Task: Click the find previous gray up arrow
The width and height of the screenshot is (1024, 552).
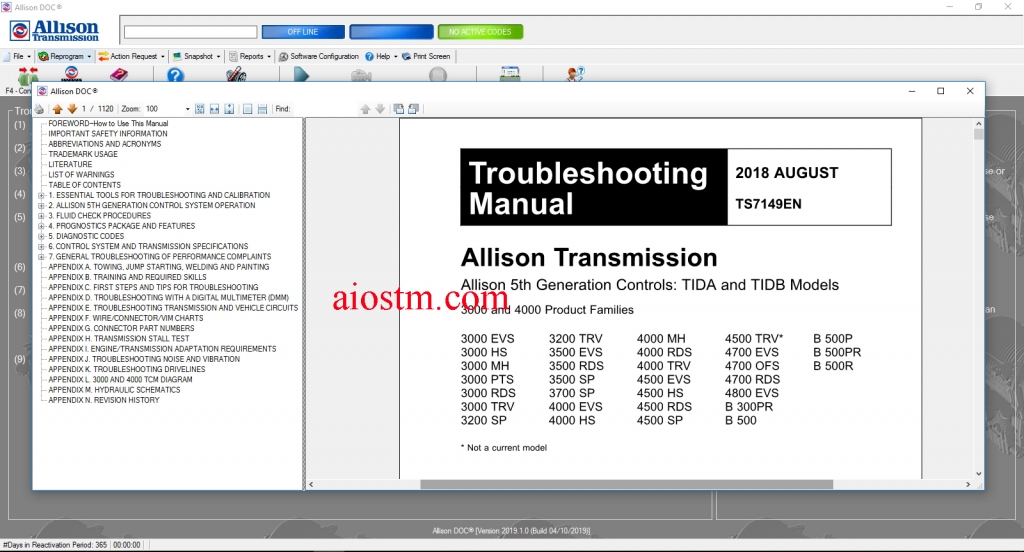Action: click(366, 109)
